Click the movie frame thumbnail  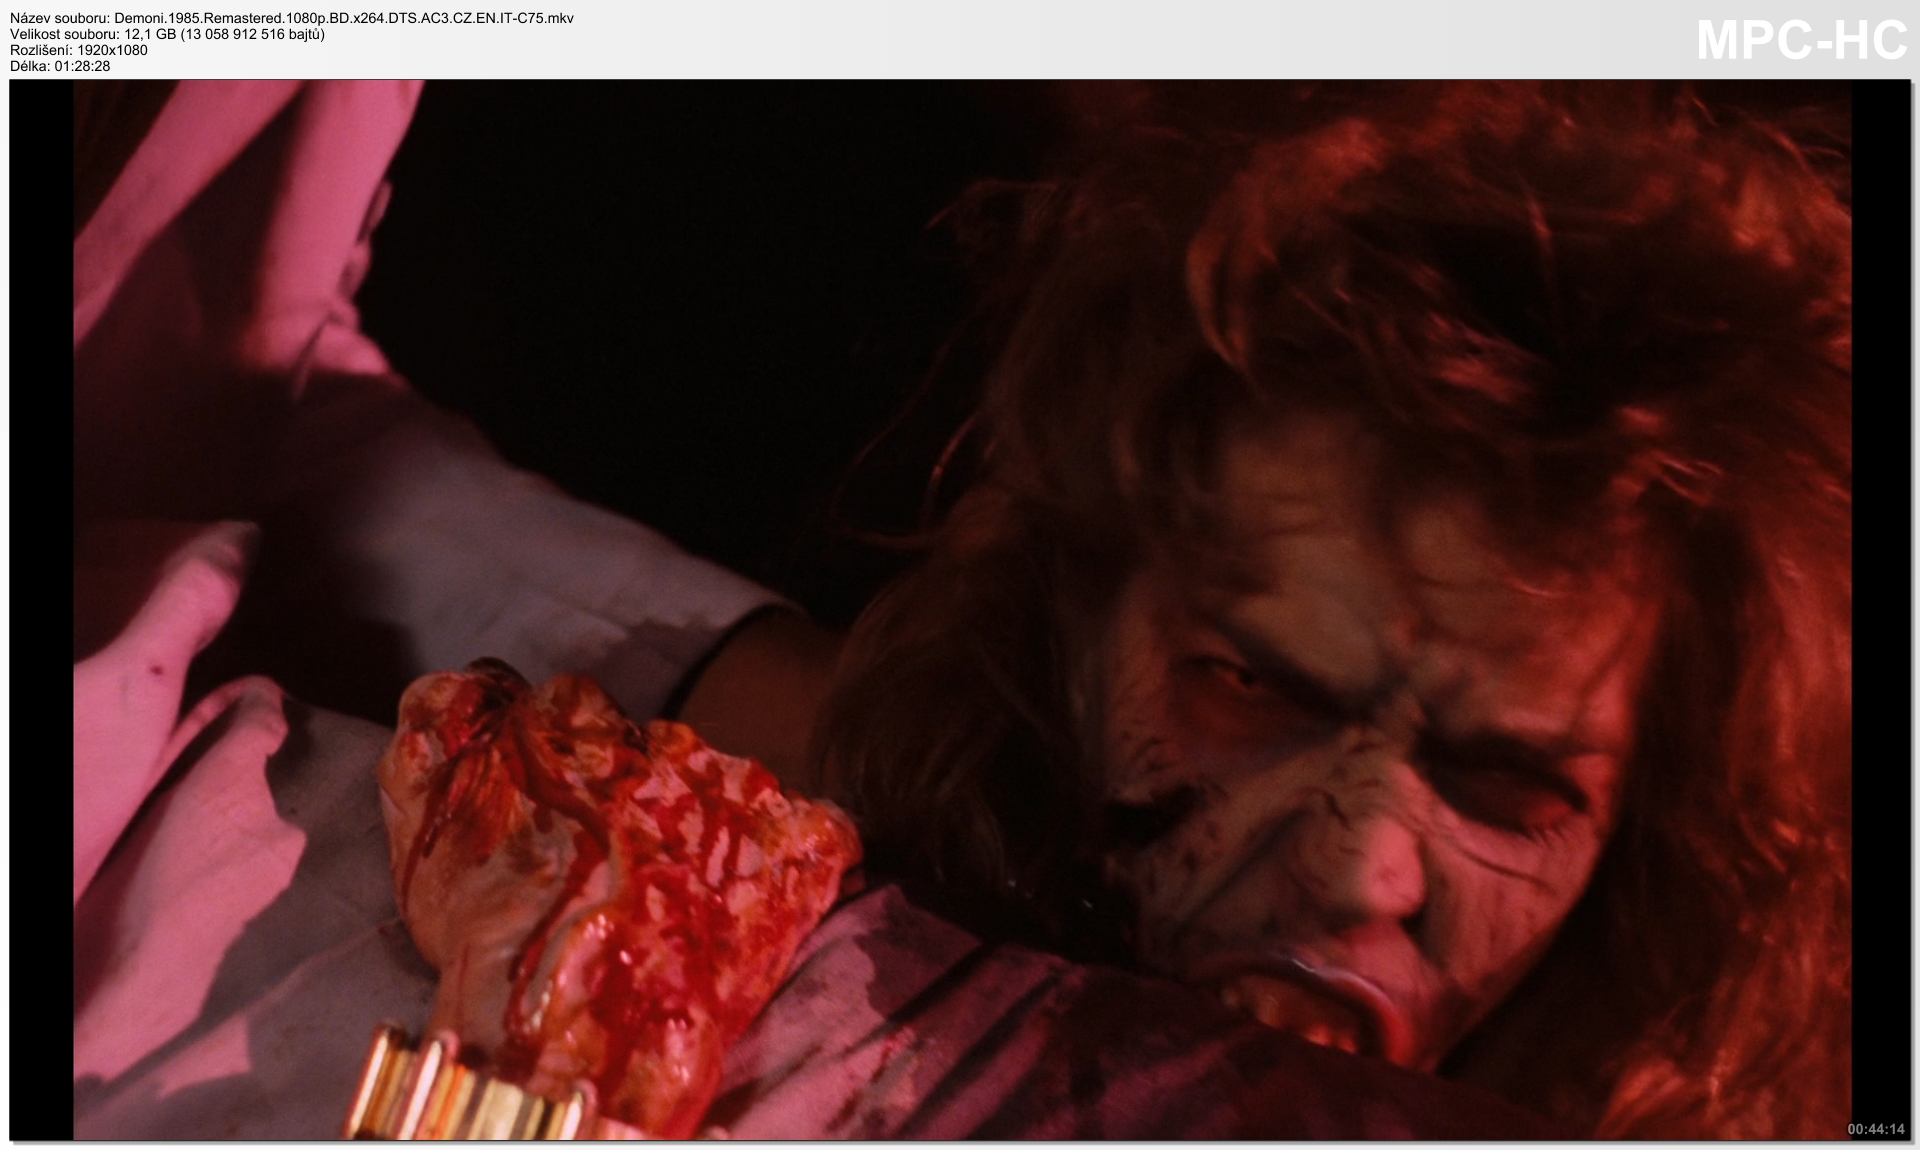tap(960, 610)
